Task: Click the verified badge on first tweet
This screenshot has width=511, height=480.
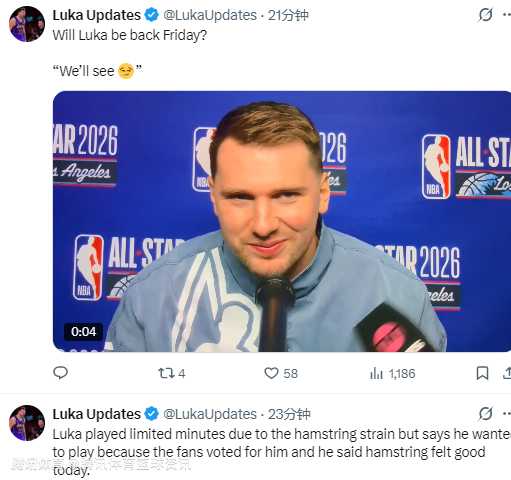Action: (152, 15)
